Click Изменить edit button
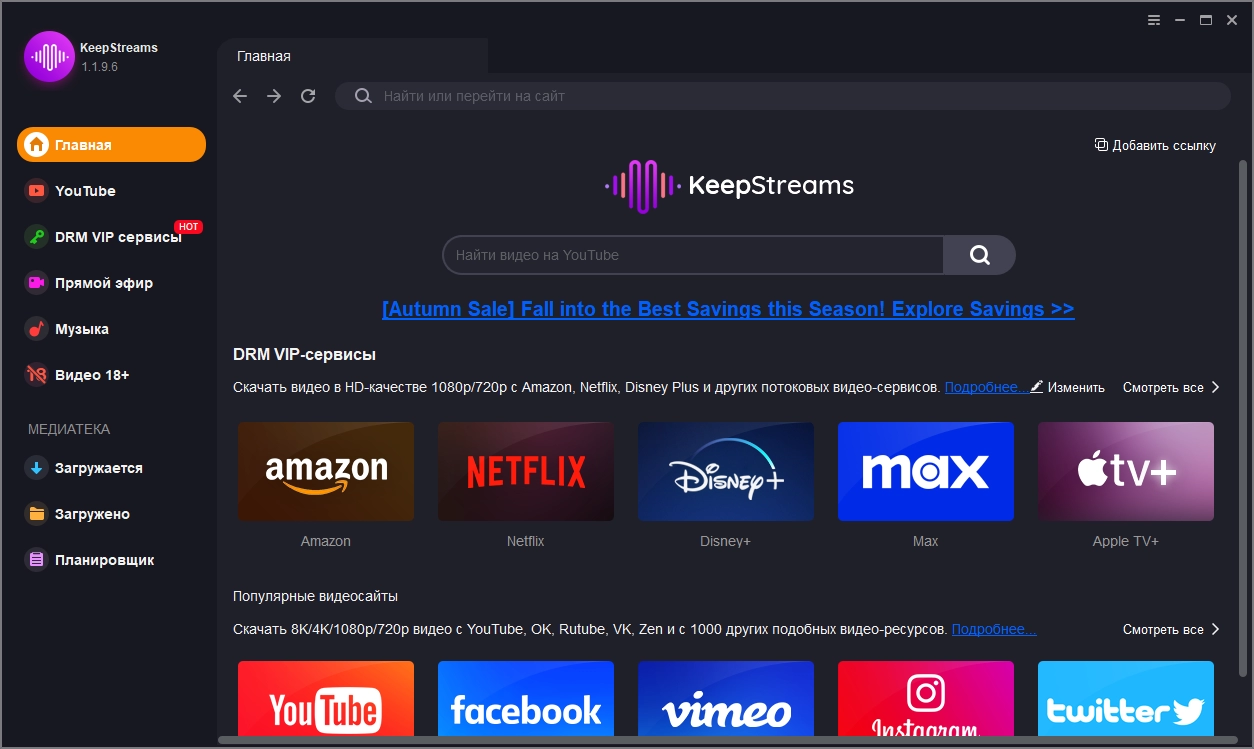The image size is (1254, 749). click(1067, 387)
